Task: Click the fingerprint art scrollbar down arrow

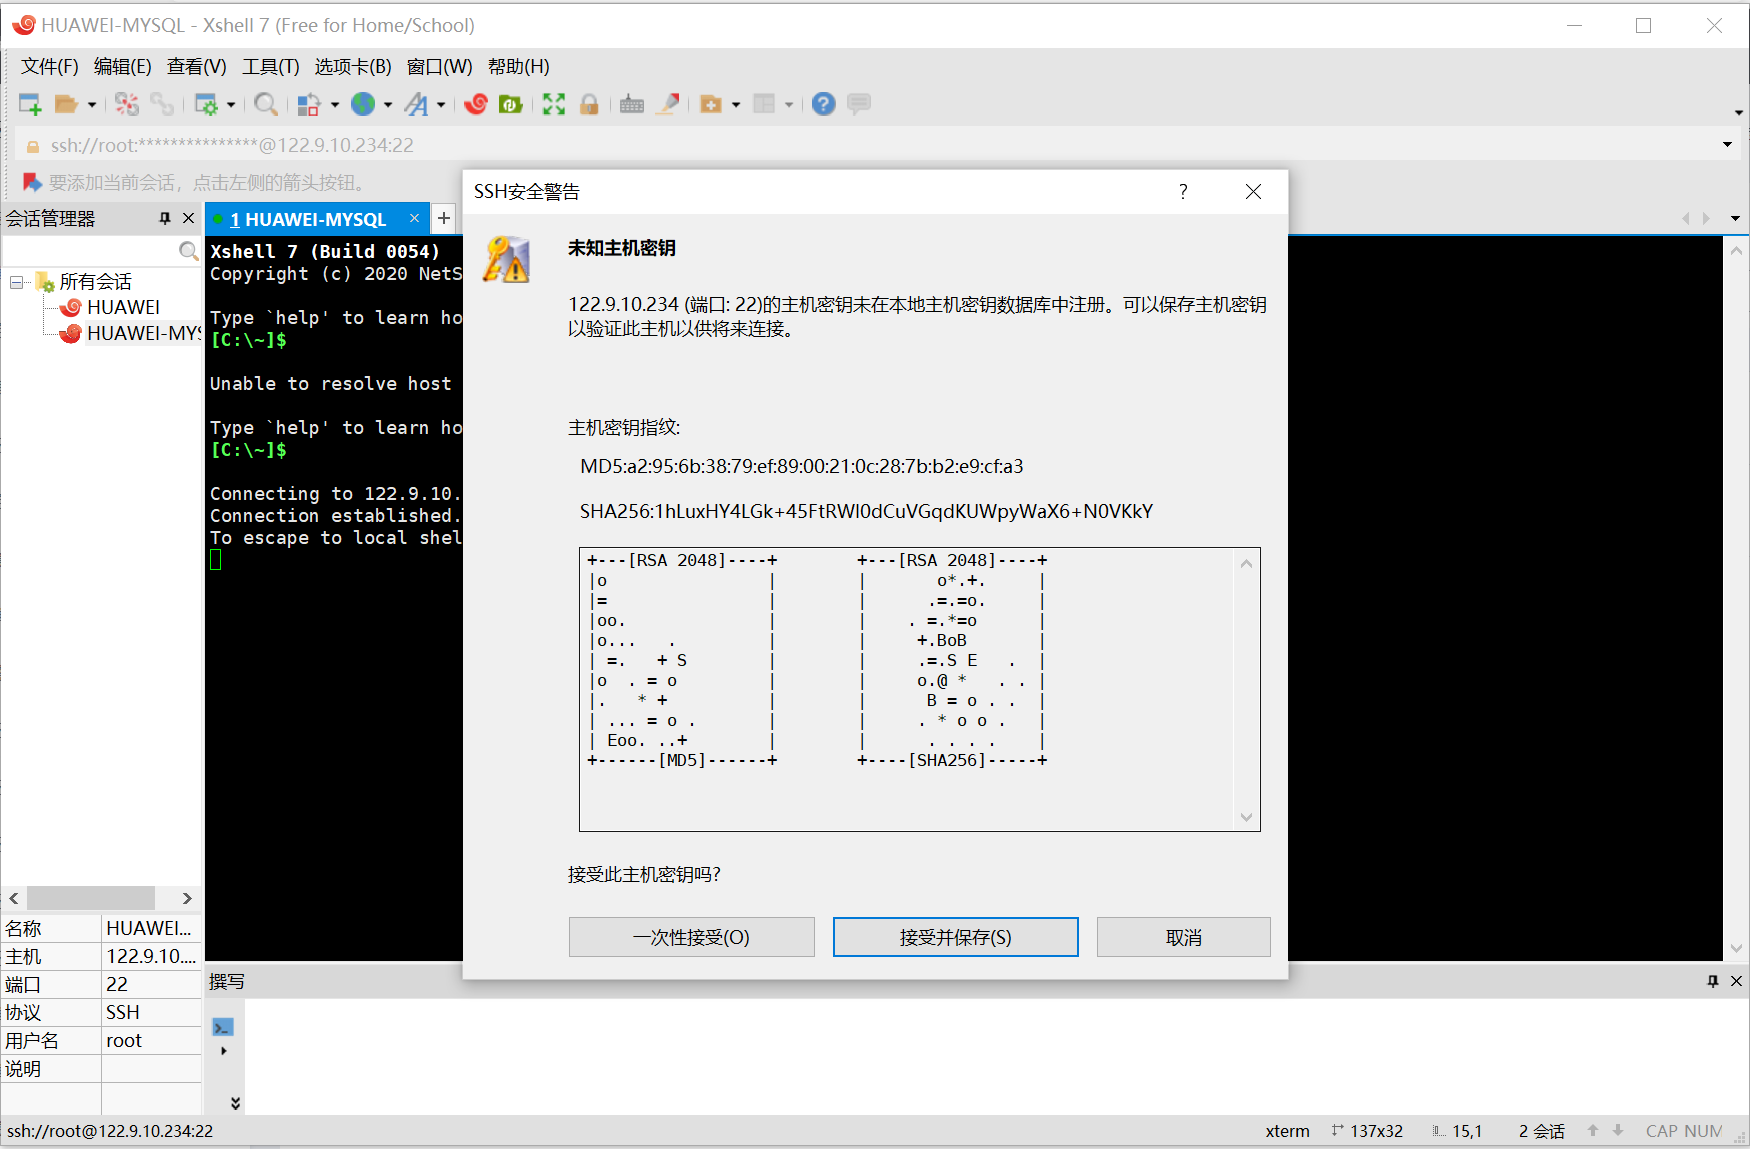Action: 1246,817
